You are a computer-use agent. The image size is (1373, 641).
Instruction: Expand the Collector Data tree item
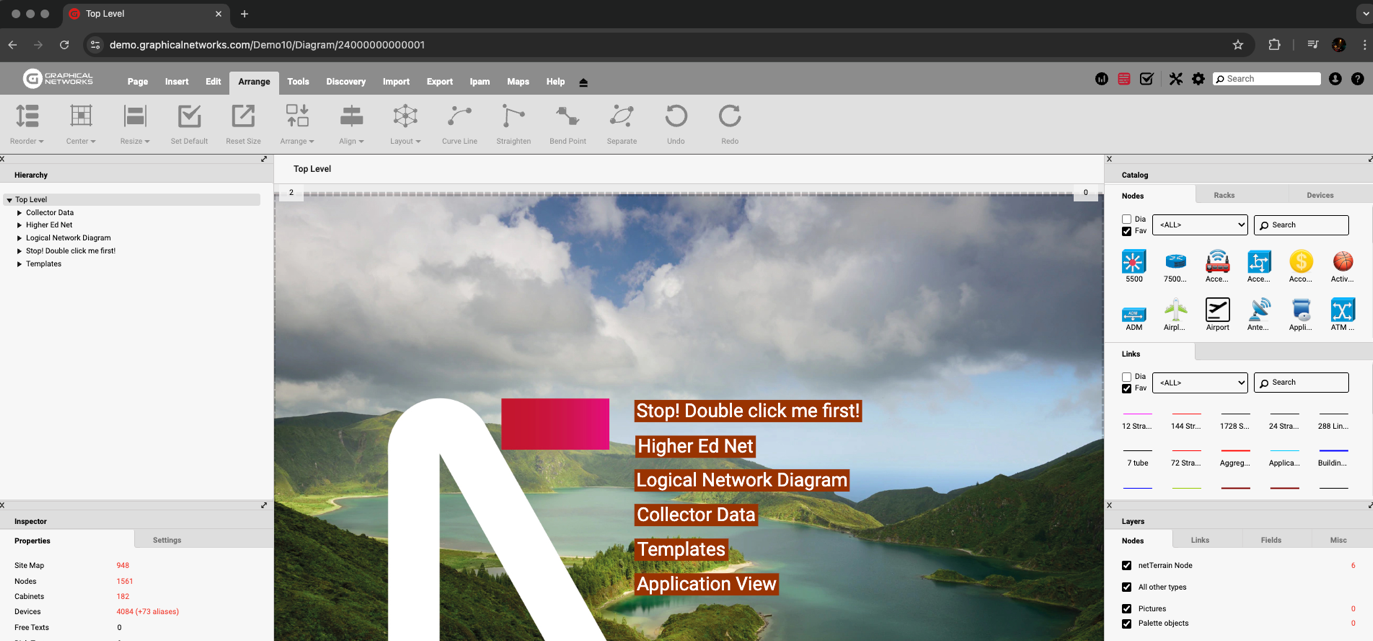(x=19, y=213)
